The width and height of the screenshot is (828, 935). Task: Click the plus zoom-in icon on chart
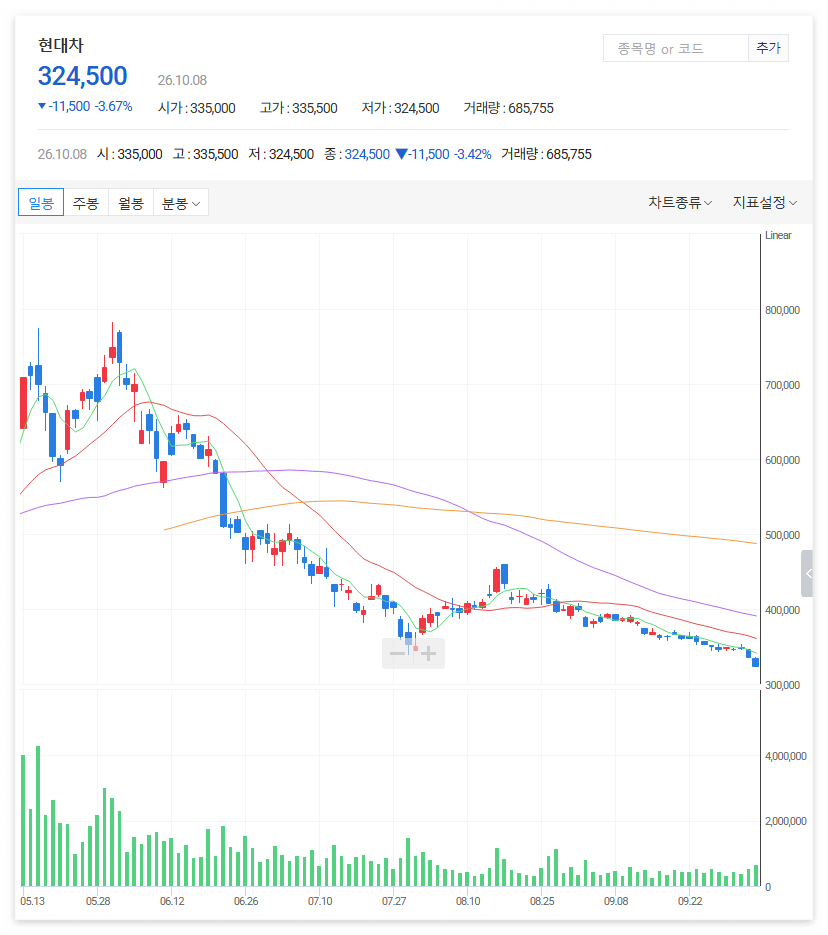point(429,654)
